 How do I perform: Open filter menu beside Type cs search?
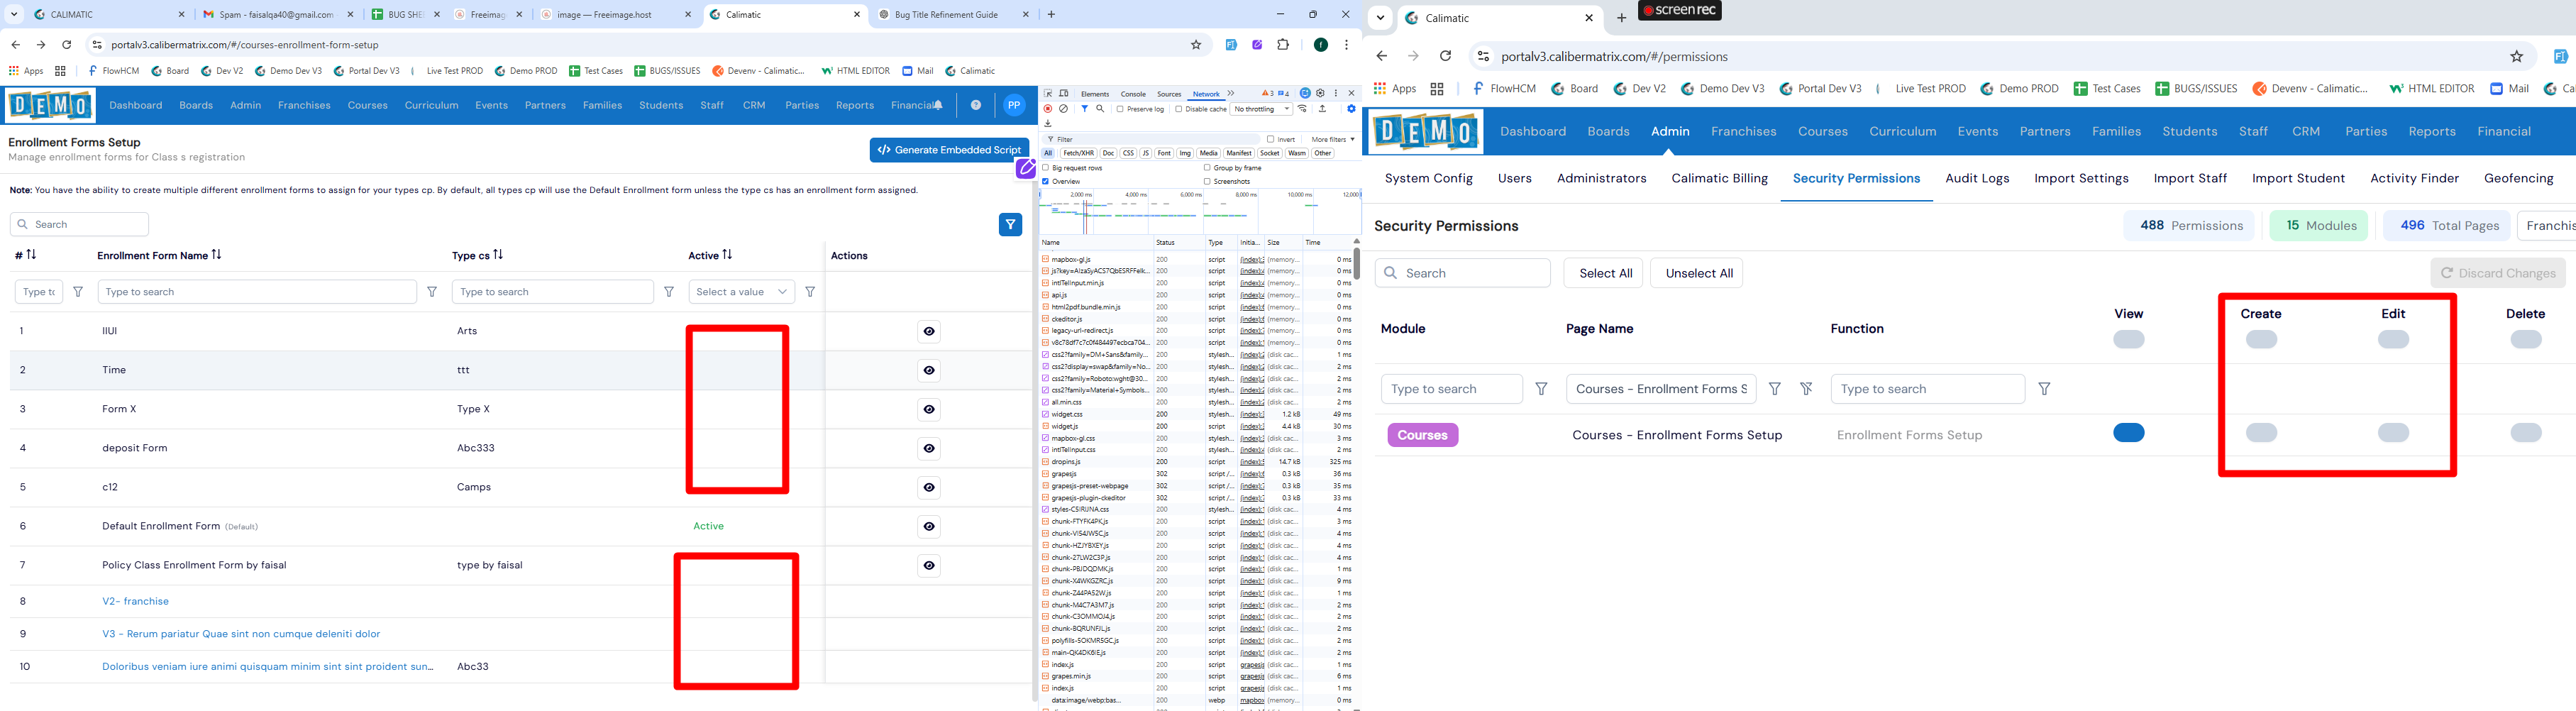[x=669, y=292]
